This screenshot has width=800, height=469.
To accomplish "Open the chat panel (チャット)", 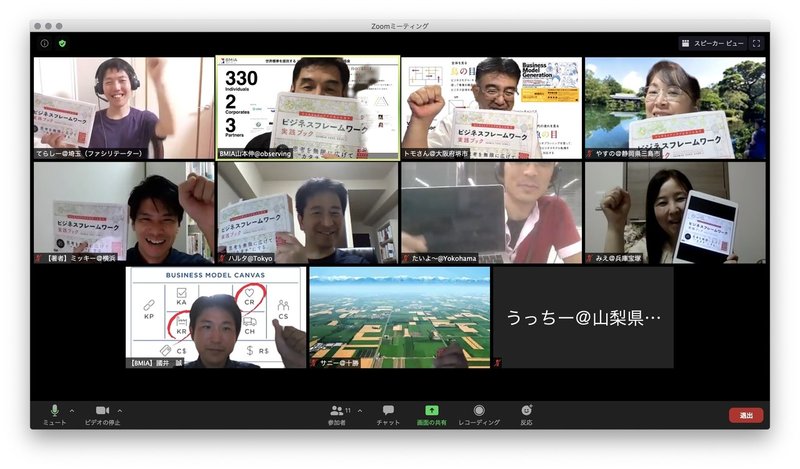I will 388,414.
